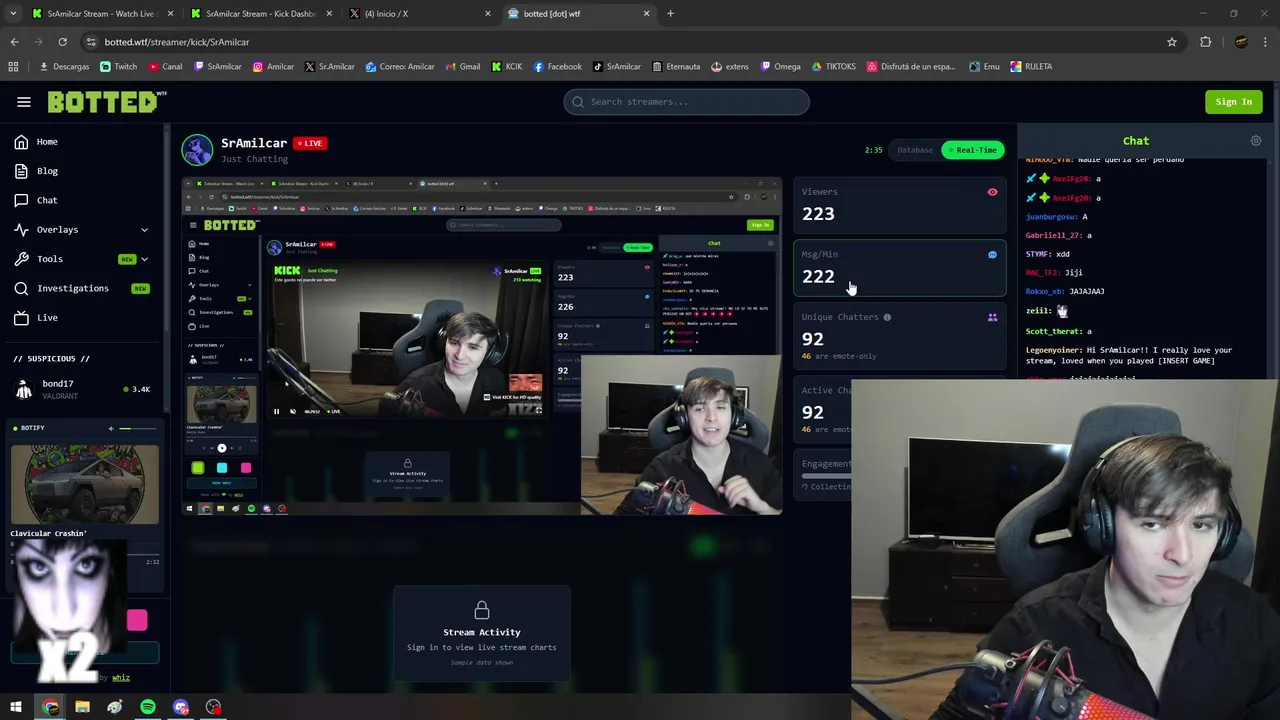Open the hamburger menu beside the BOTTED logo
This screenshot has width=1280, height=720.
pyautogui.click(x=24, y=102)
